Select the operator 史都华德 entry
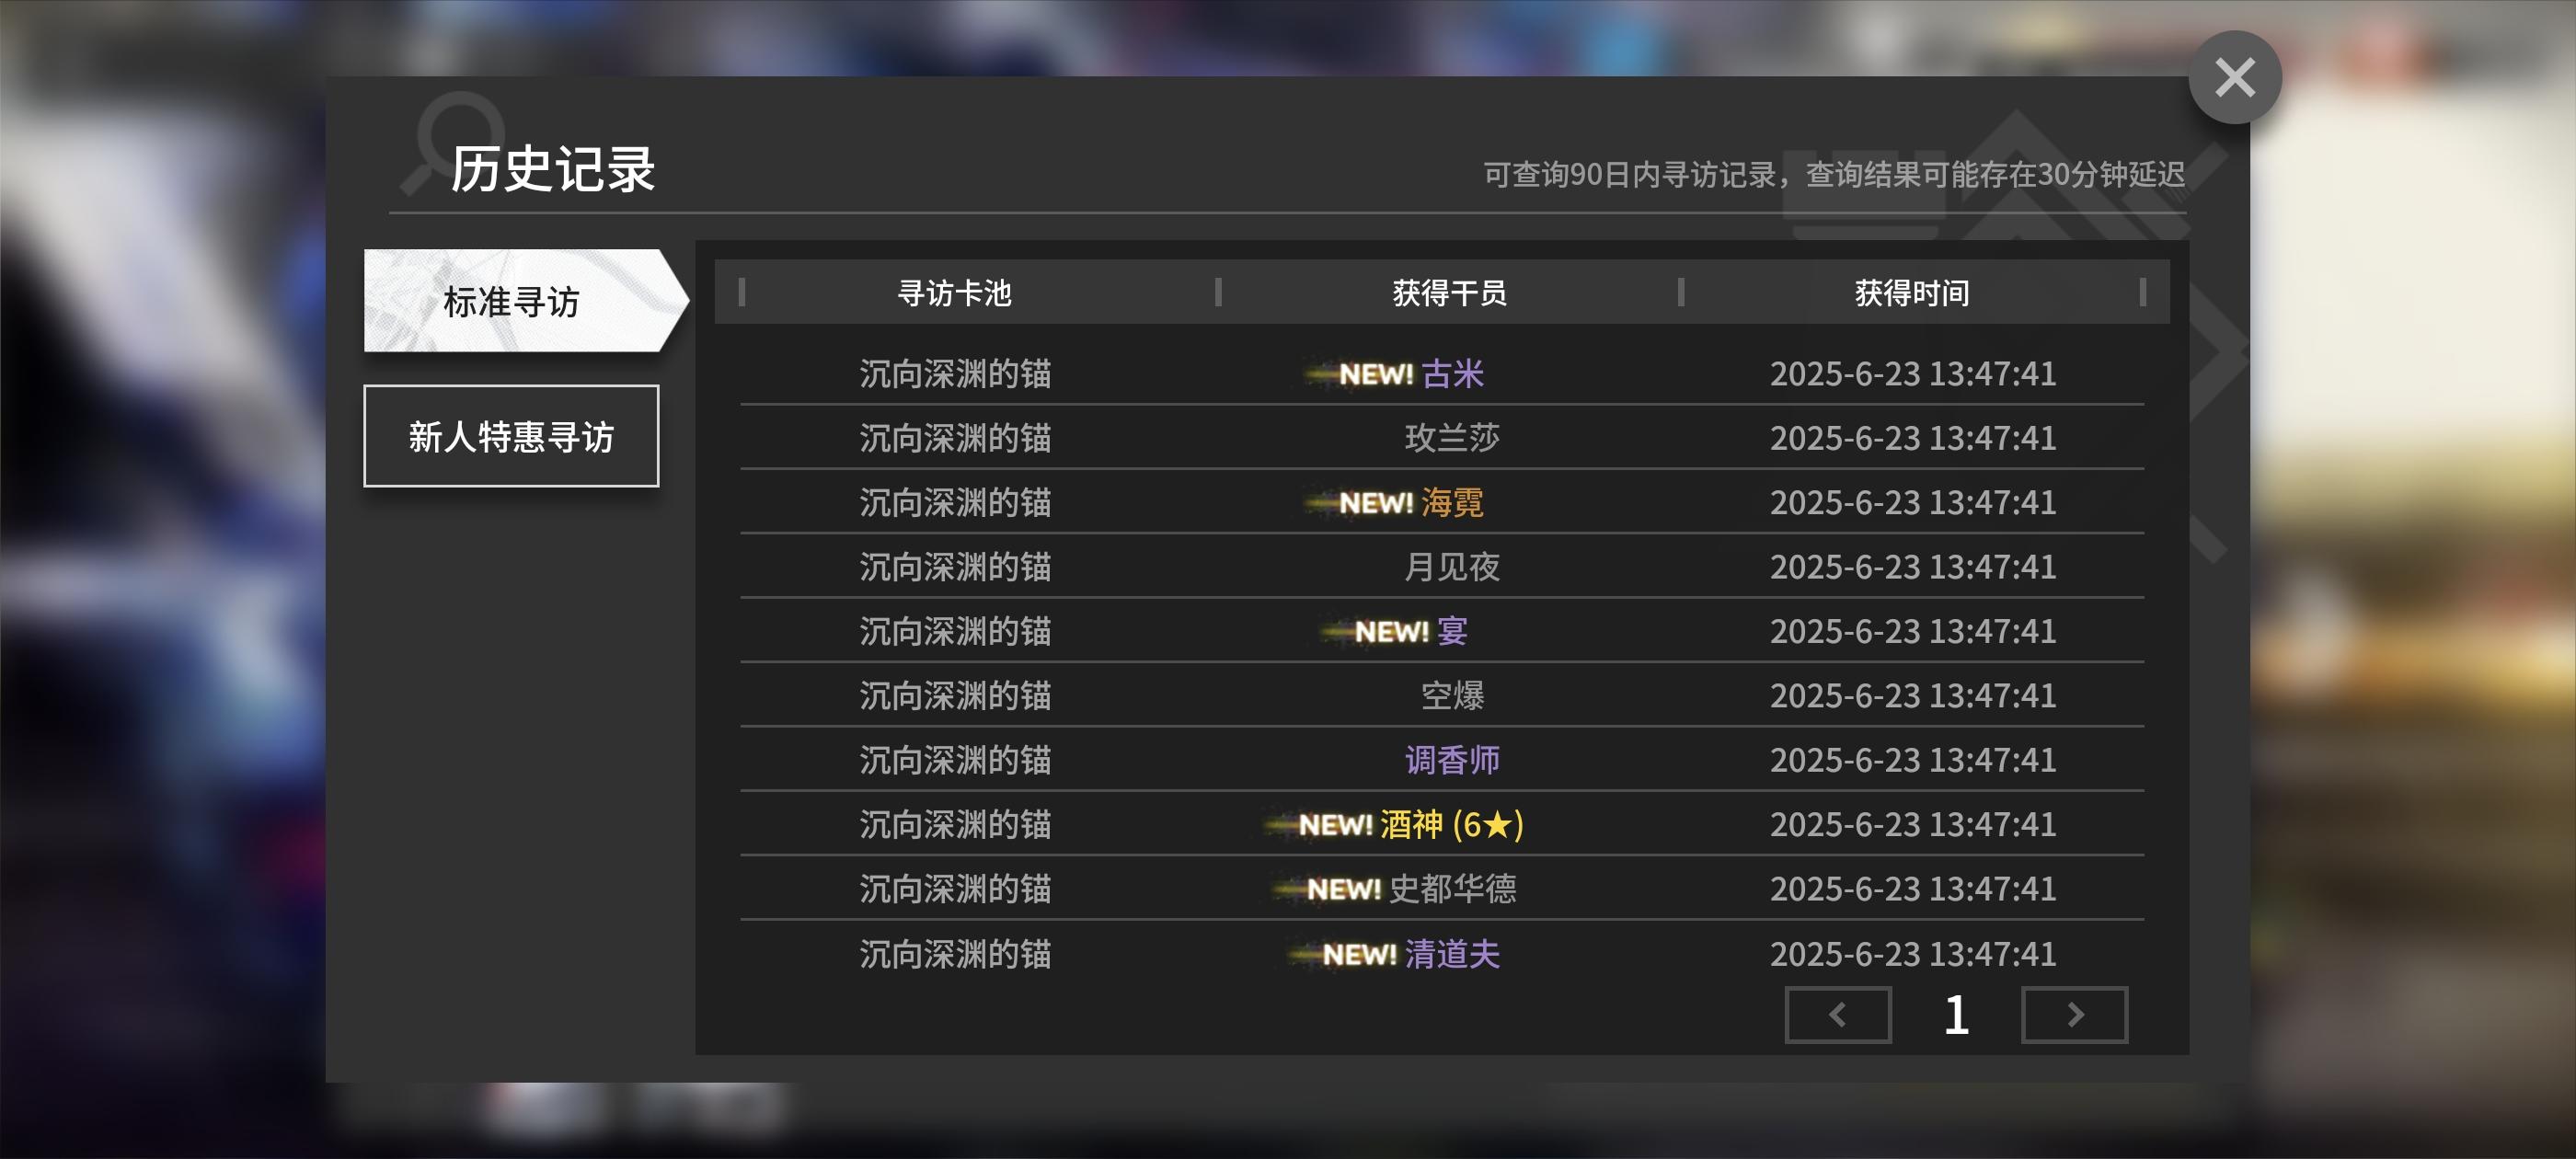 coord(1452,888)
